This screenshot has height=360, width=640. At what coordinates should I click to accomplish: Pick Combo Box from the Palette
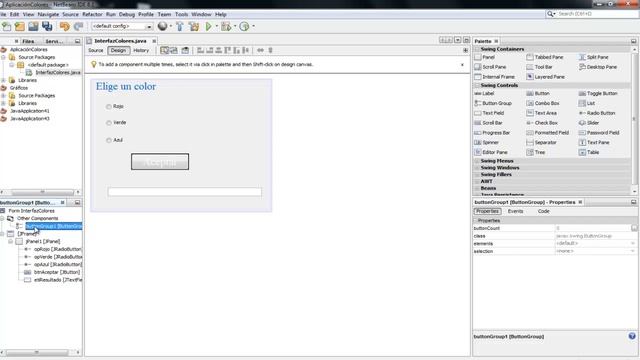542,103
